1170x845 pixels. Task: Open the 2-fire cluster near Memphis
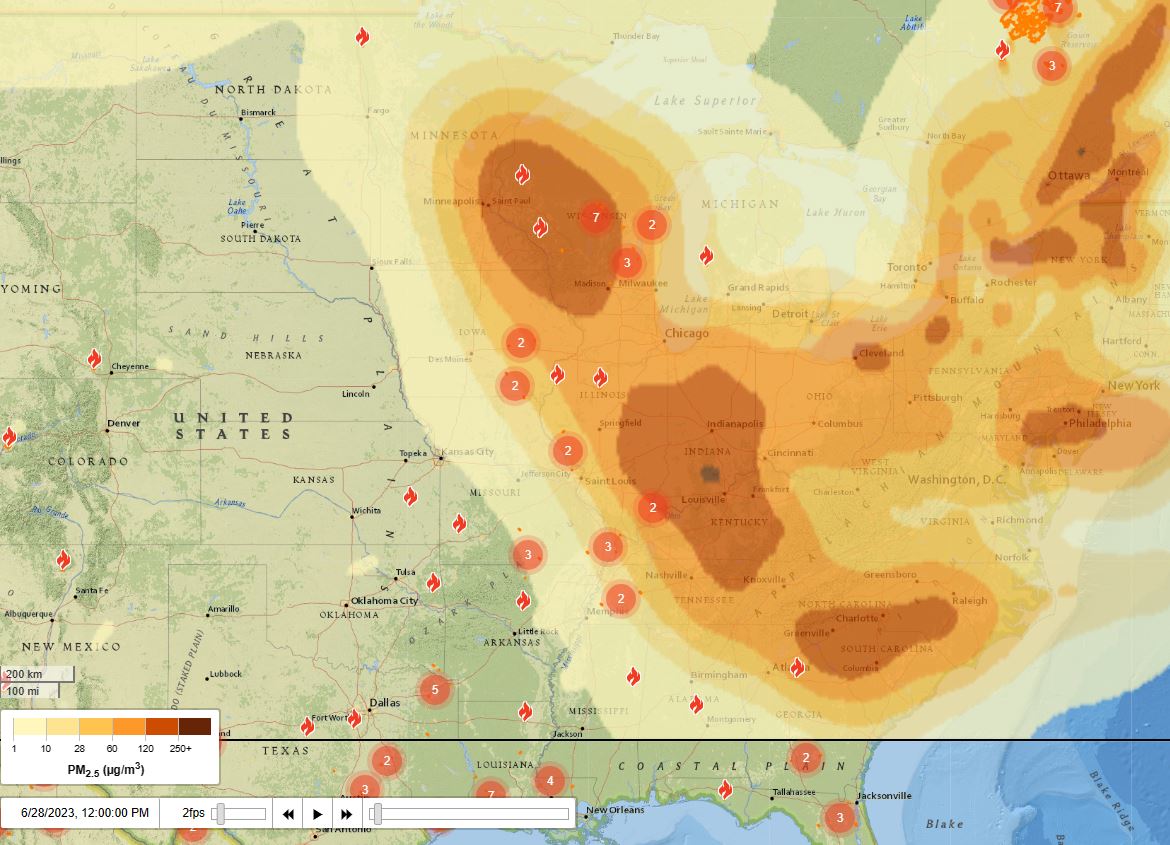click(621, 599)
